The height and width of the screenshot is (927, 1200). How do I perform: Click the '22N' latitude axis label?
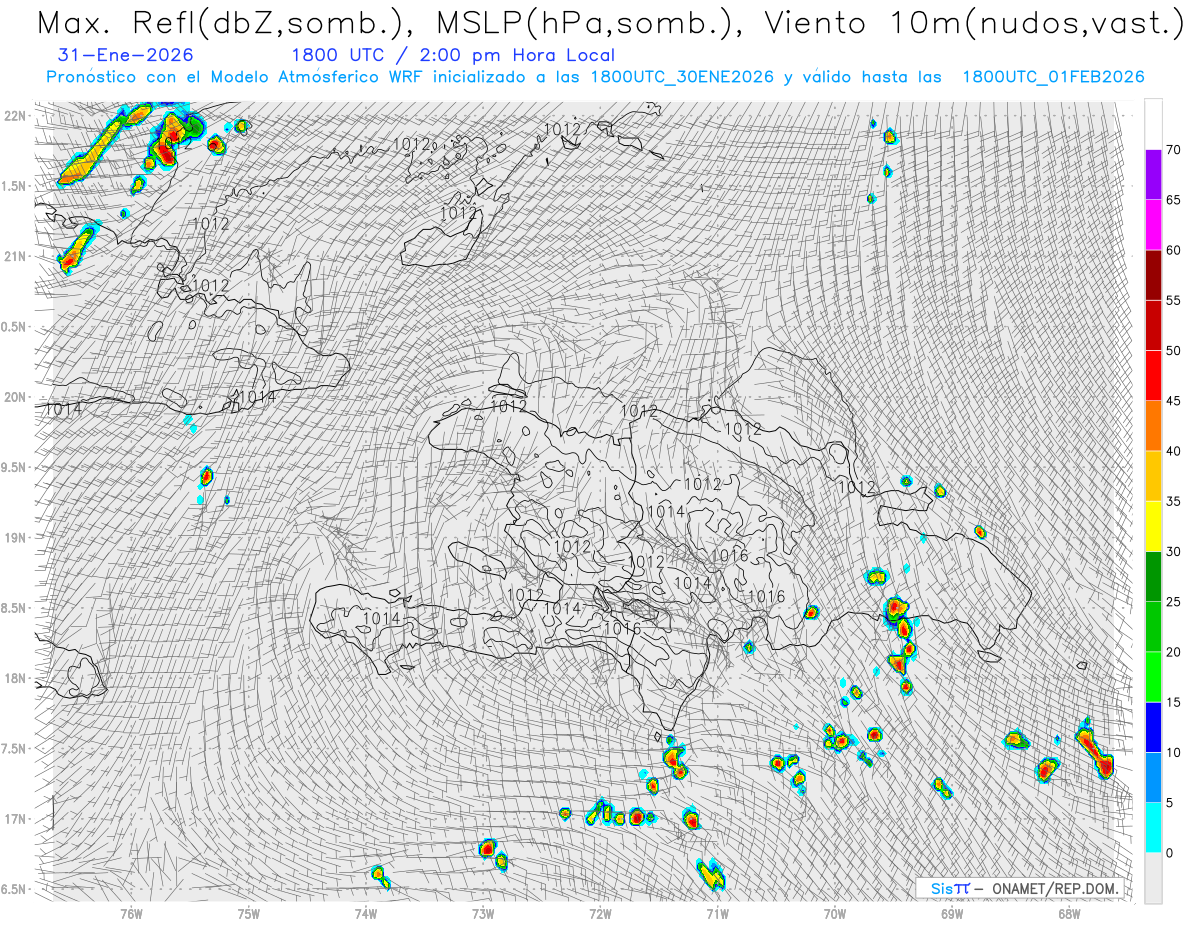(17, 116)
